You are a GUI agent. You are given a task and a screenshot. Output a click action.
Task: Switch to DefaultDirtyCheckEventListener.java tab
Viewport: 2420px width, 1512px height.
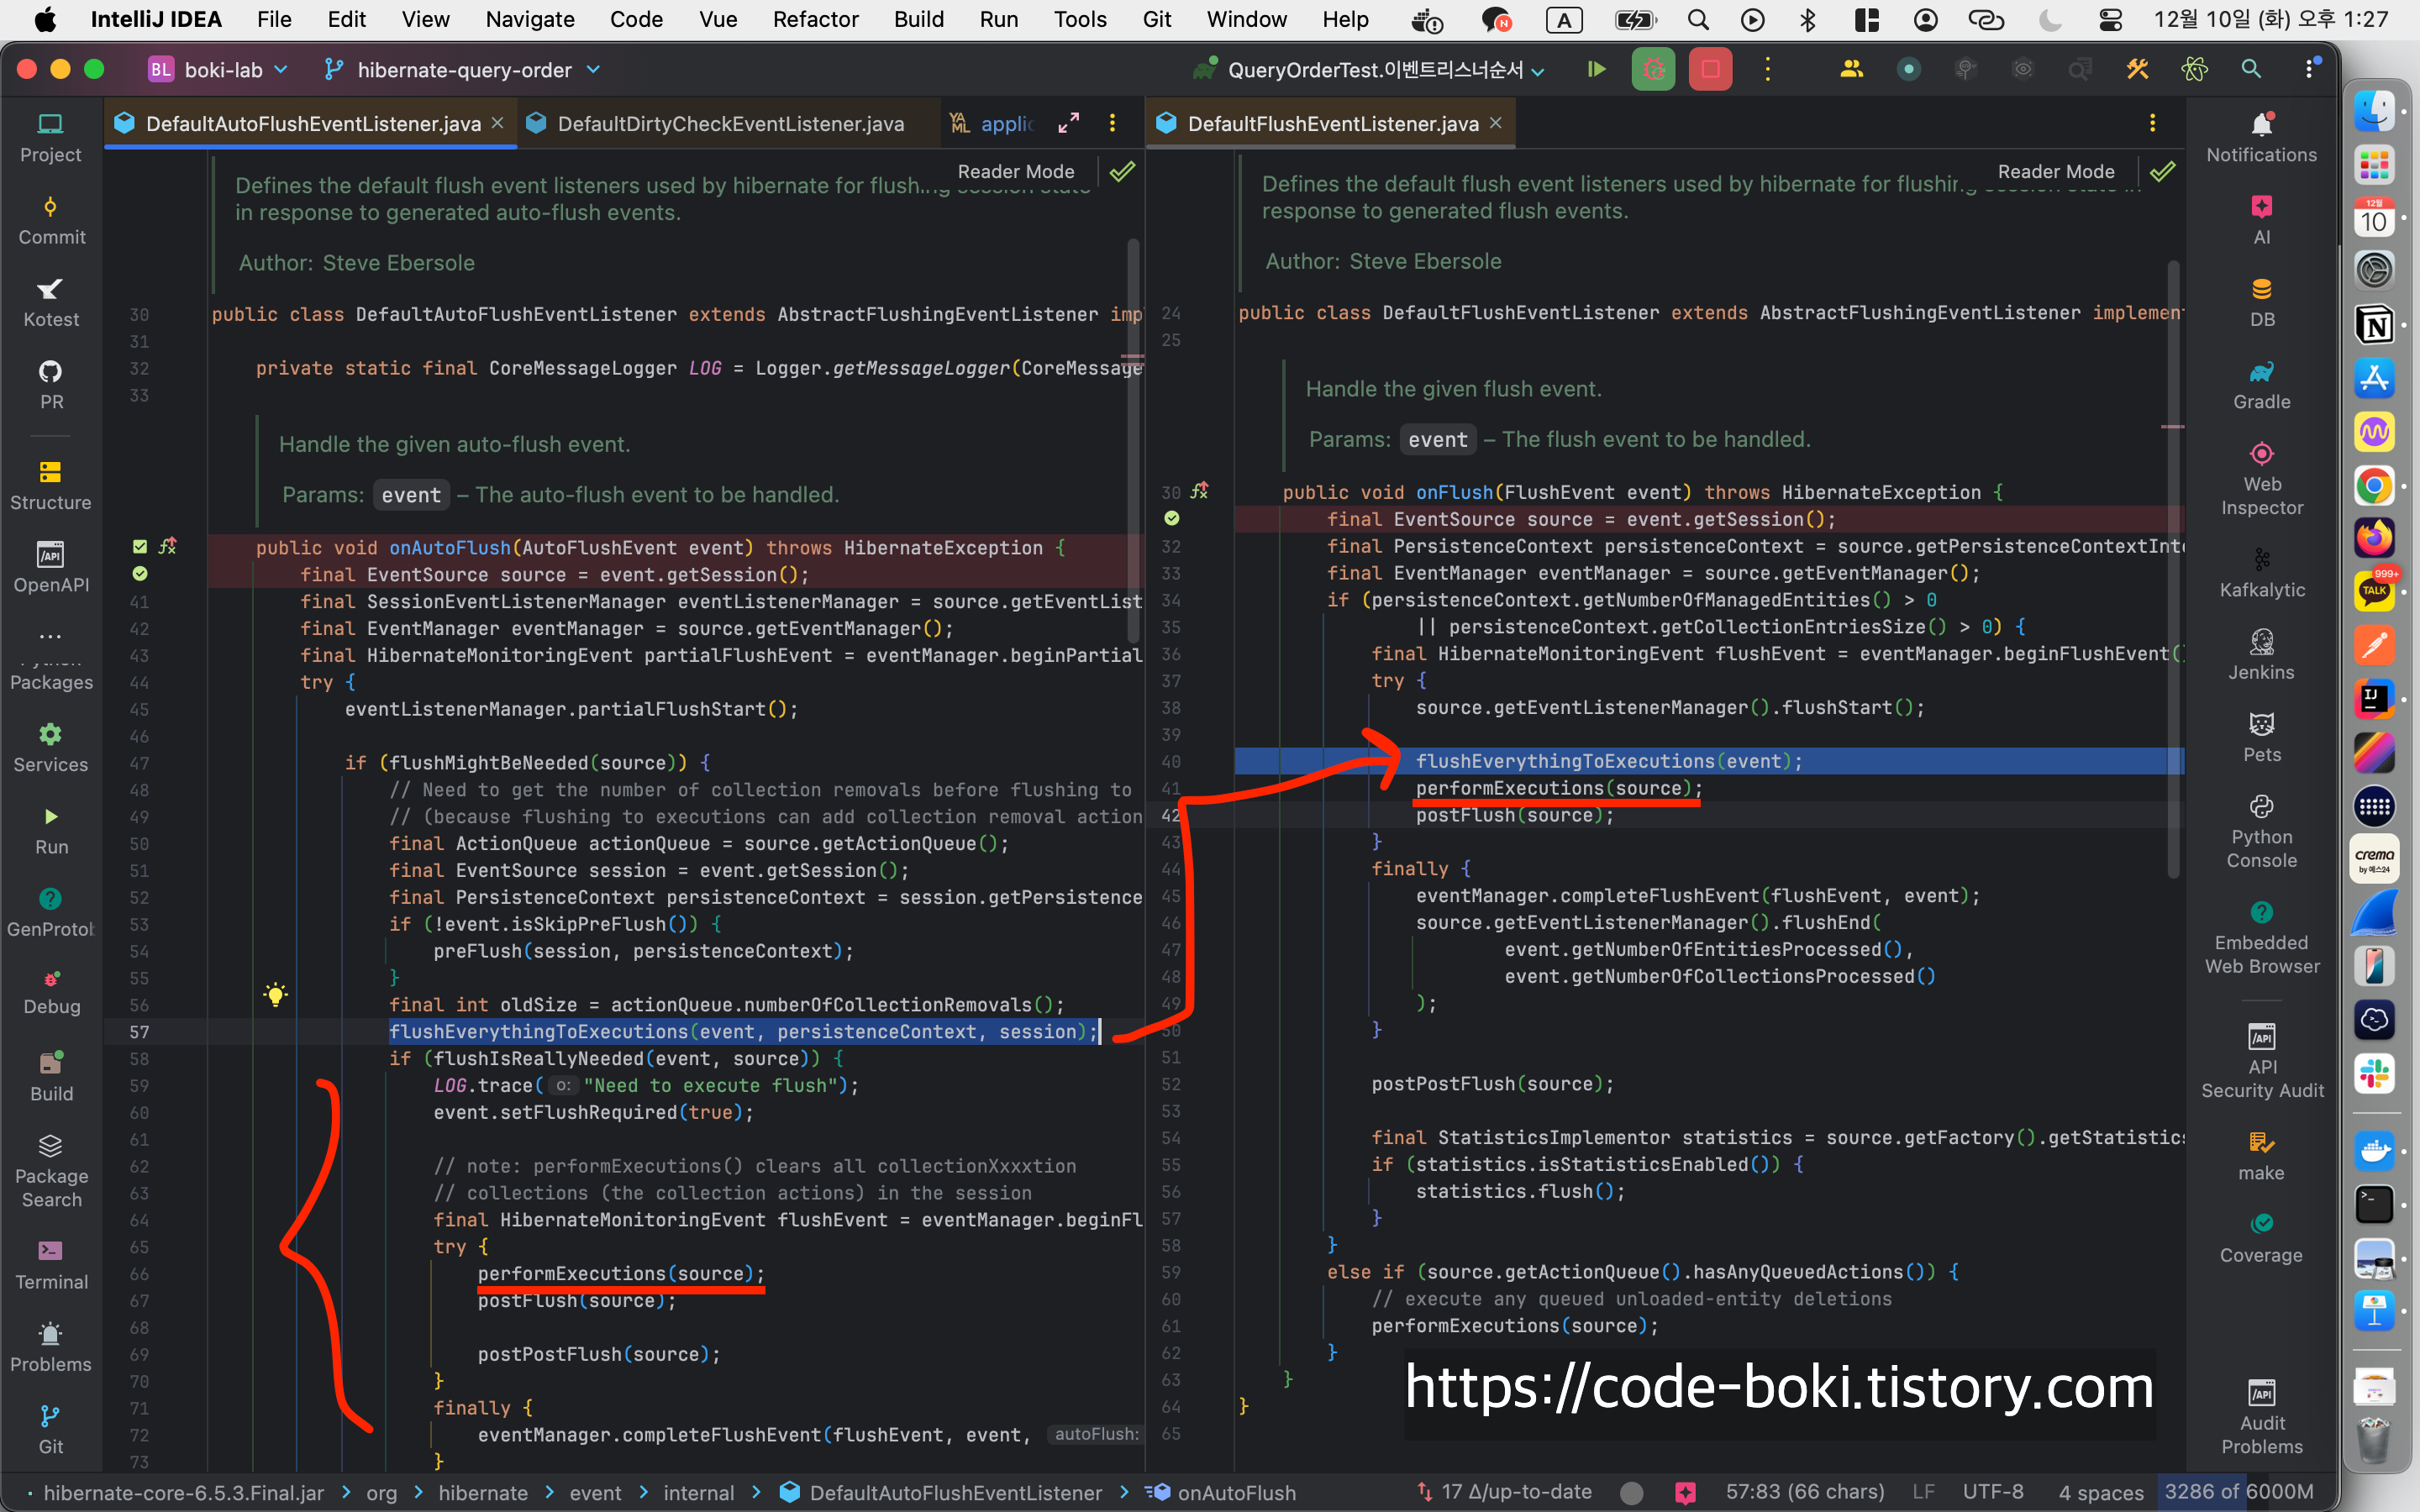point(730,123)
